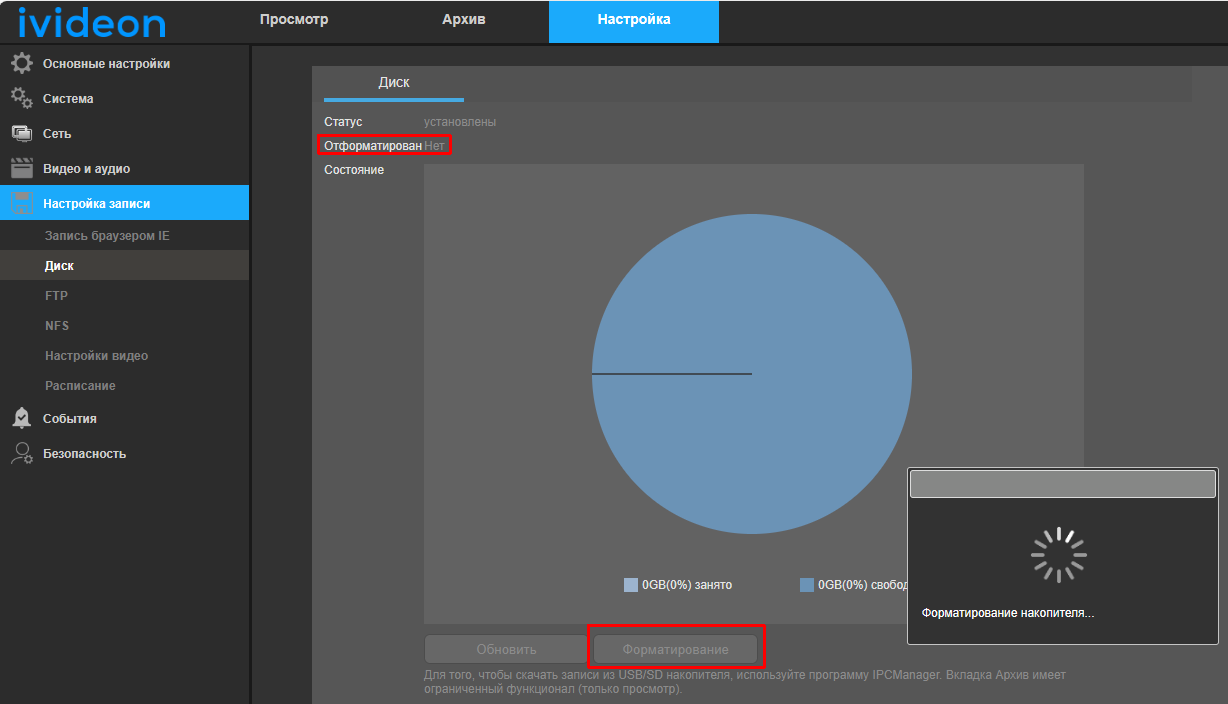Click the Нет formatted value
This screenshot has width=1228, height=704.
tap(434, 146)
